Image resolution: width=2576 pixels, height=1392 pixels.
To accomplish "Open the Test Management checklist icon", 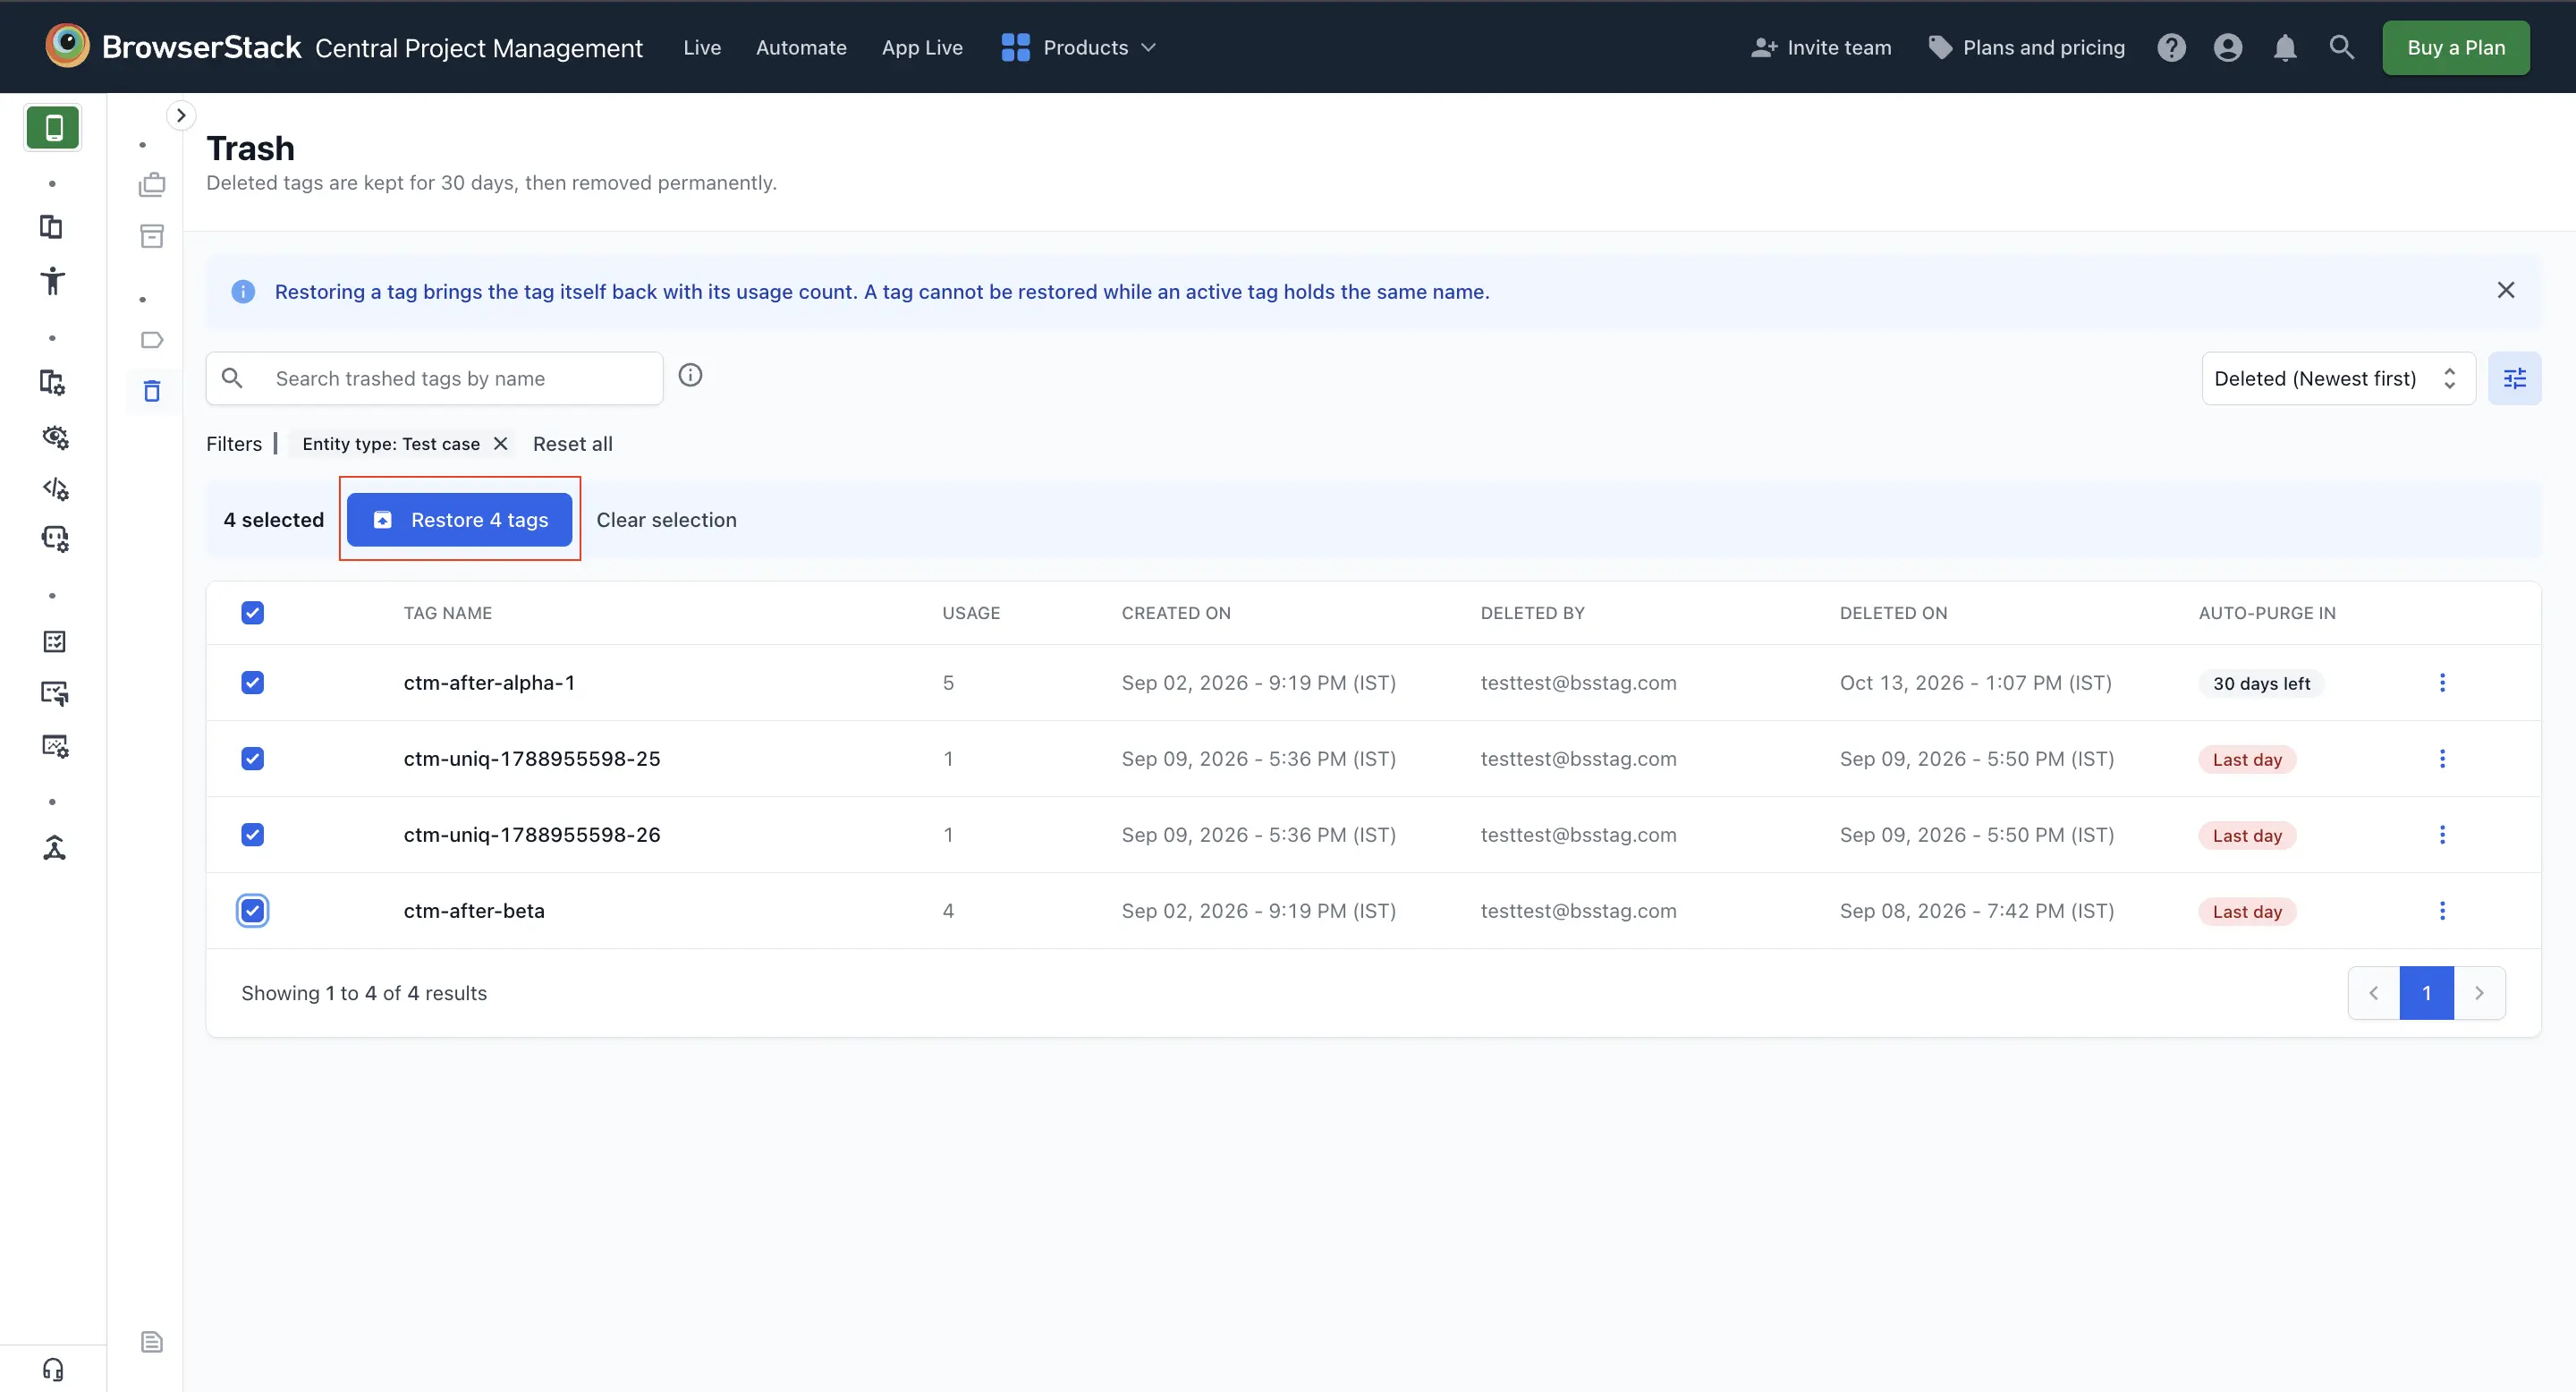I will [55, 642].
